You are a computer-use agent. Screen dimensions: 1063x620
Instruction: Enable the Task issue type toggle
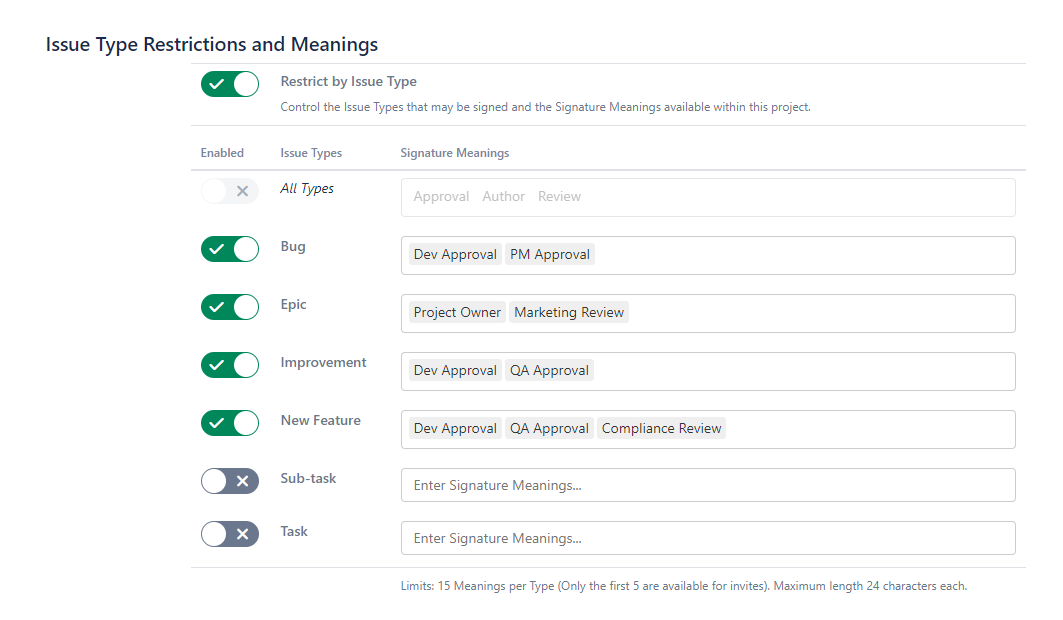230,534
